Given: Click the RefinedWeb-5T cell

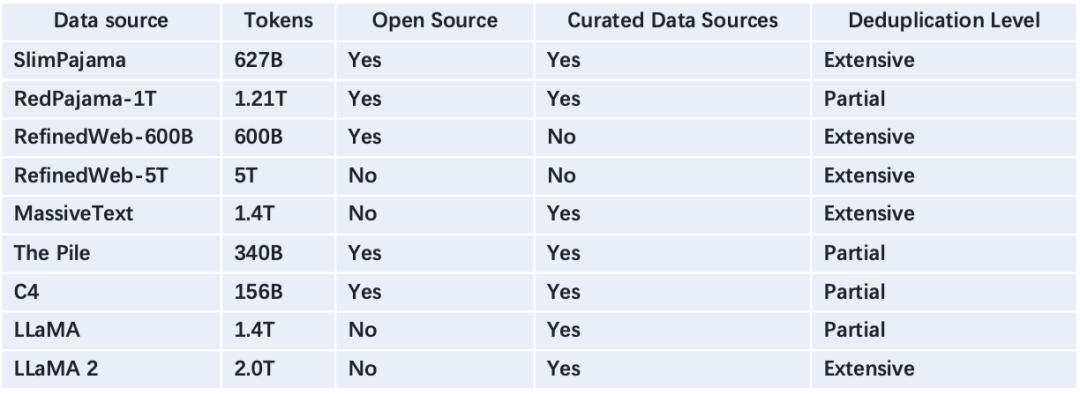Looking at the screenshot, I should tap(90, 175).
